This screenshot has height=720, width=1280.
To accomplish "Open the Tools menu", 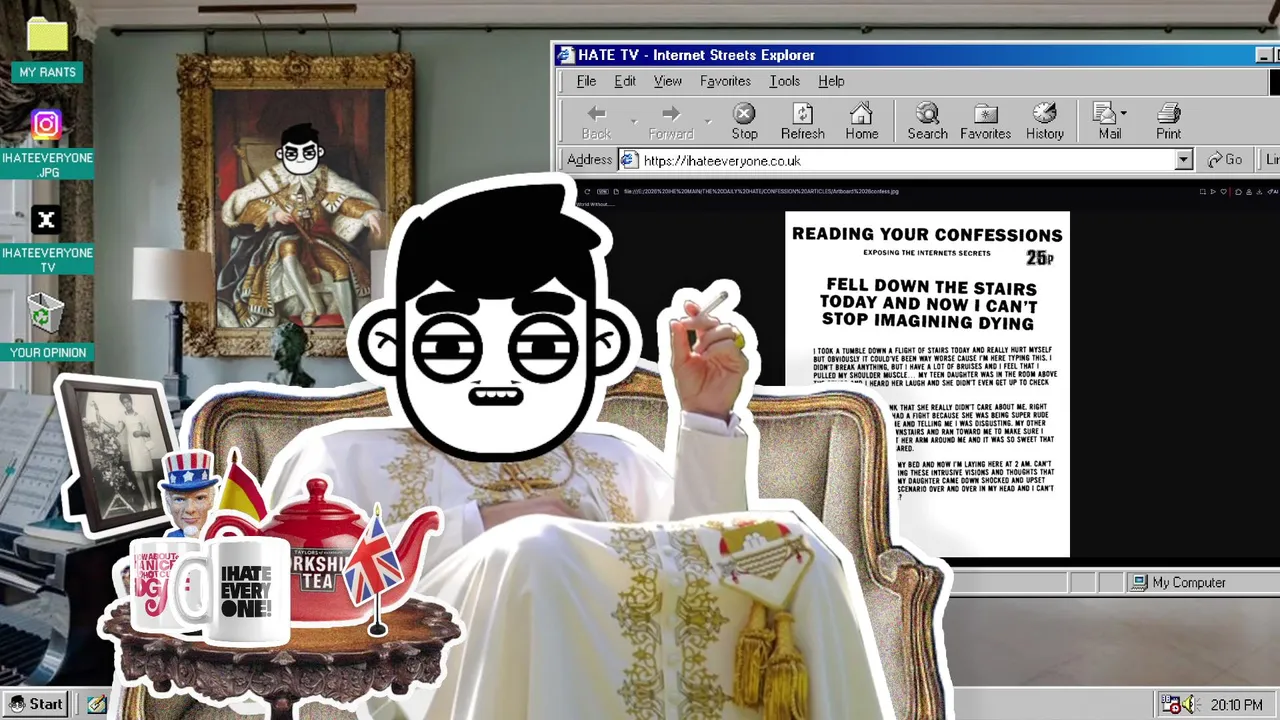I will [784, 81].
